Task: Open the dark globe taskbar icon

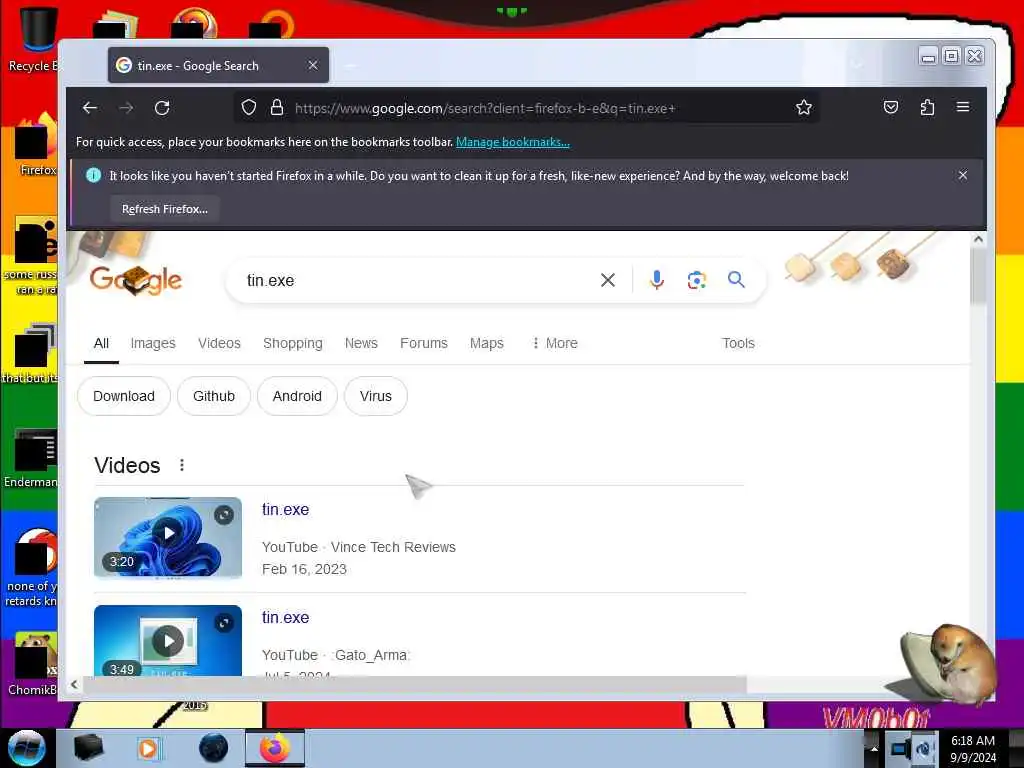Action: click(x=214, y=748)
